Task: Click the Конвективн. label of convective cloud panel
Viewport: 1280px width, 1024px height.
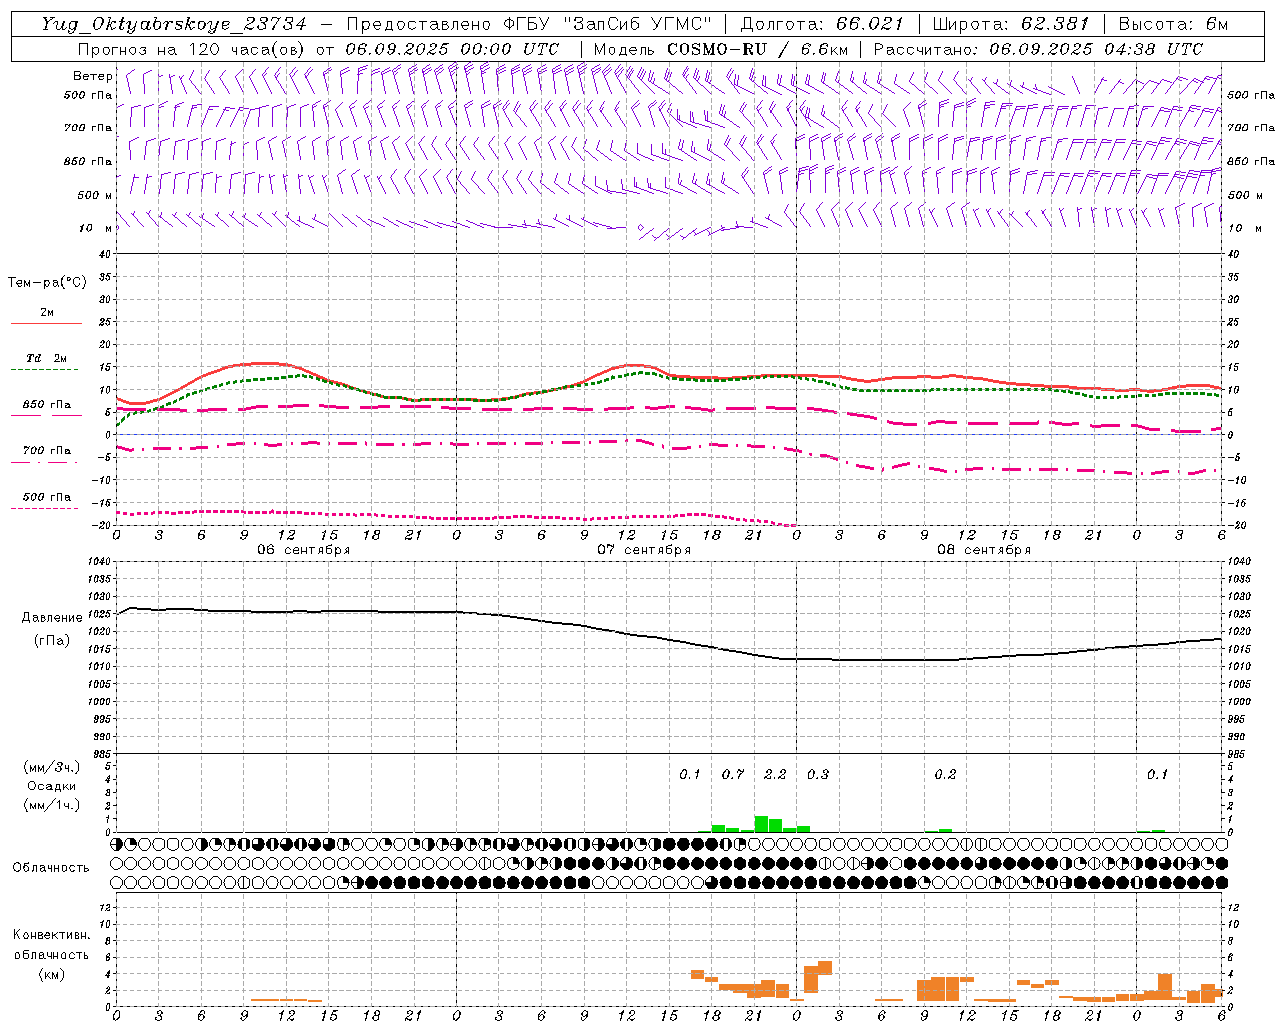Action: 51,935
